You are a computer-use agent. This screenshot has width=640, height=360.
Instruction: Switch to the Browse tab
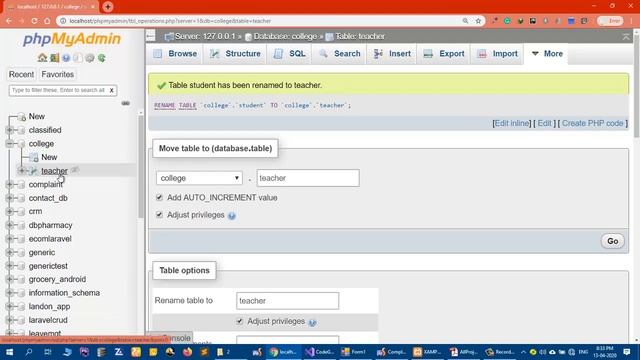tap(175, 54)
